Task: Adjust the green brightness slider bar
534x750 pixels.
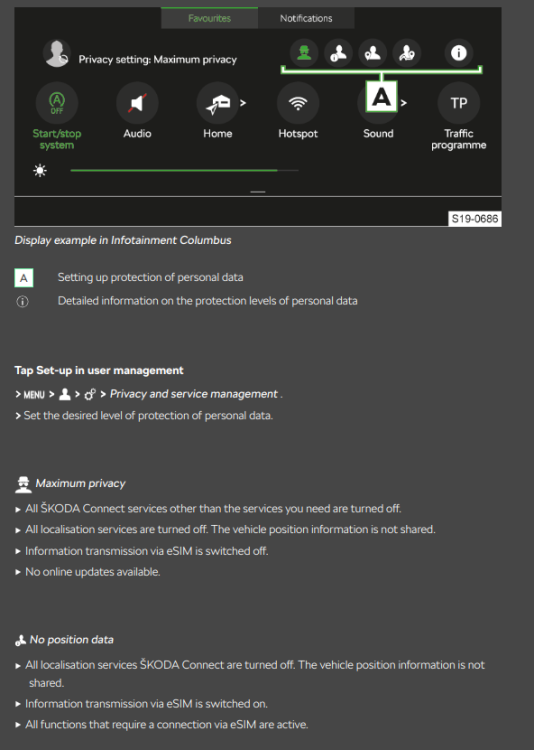Action: (184, 170)
